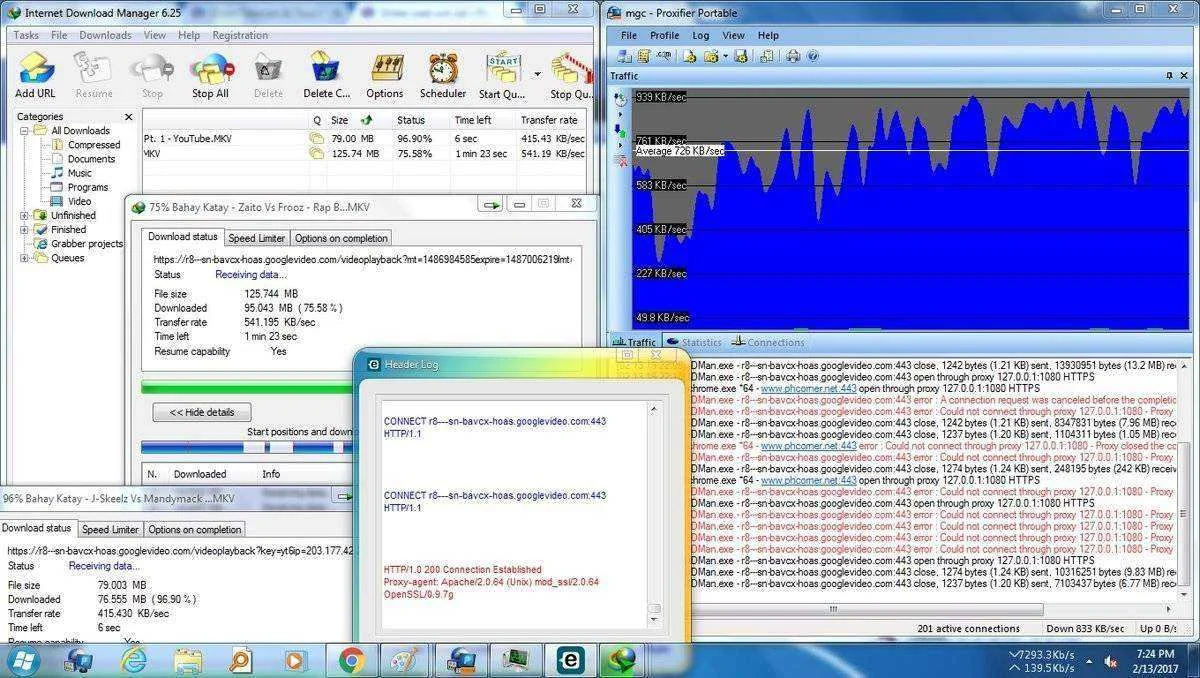The image size is (1200, 678).
Task: Select Grabber projects in tree
Action: (x=87, y=244)
